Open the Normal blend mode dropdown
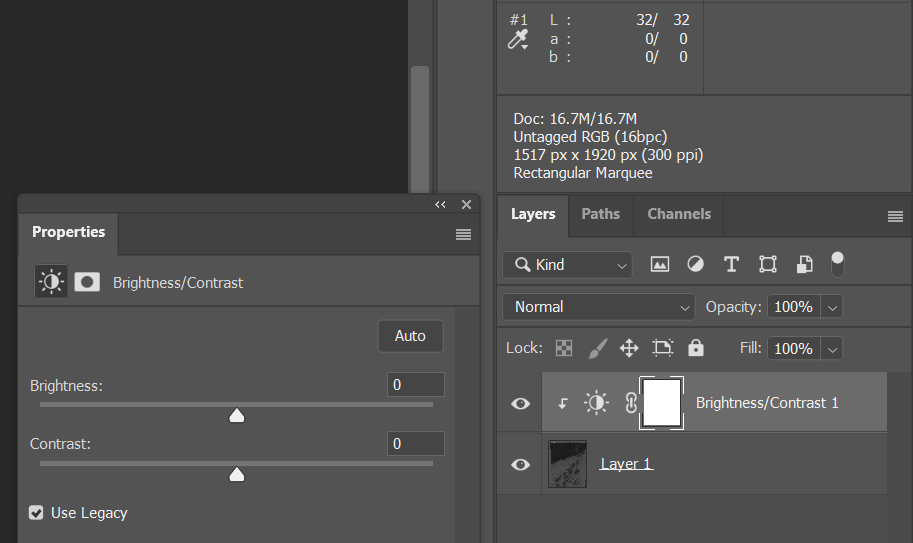Screen dimensions: 913x543 (599, 307)
